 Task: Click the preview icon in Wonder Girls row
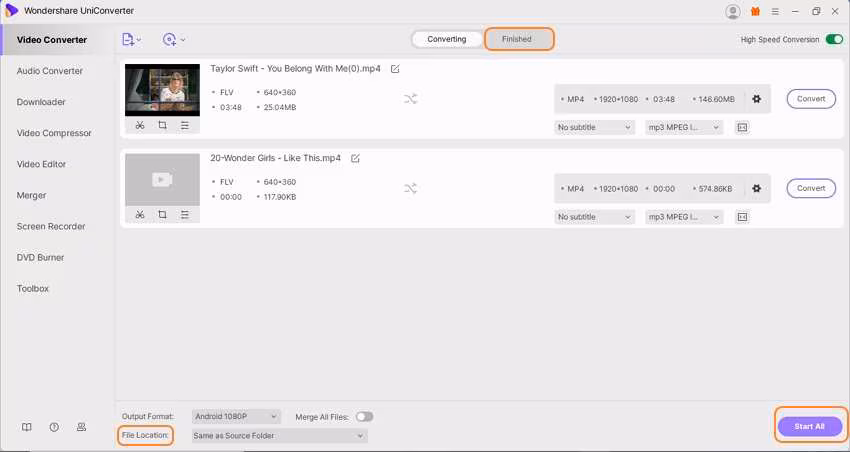coord(742,217)
